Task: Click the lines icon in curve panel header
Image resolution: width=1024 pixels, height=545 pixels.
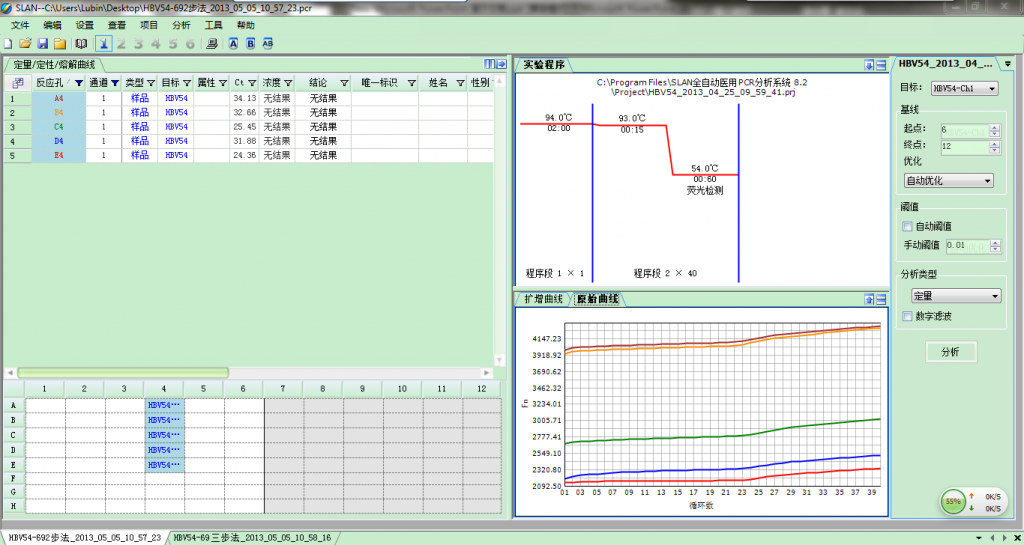Action: click(x=881, y=300)
